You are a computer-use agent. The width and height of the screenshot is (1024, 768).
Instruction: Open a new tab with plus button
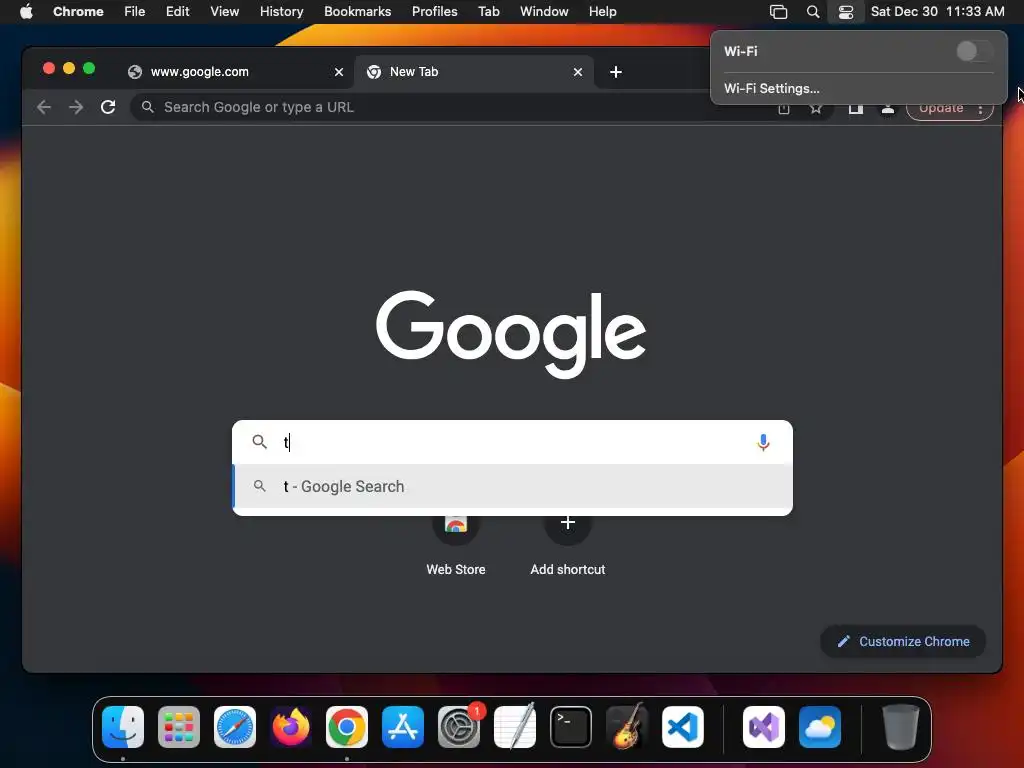(616, 72)
